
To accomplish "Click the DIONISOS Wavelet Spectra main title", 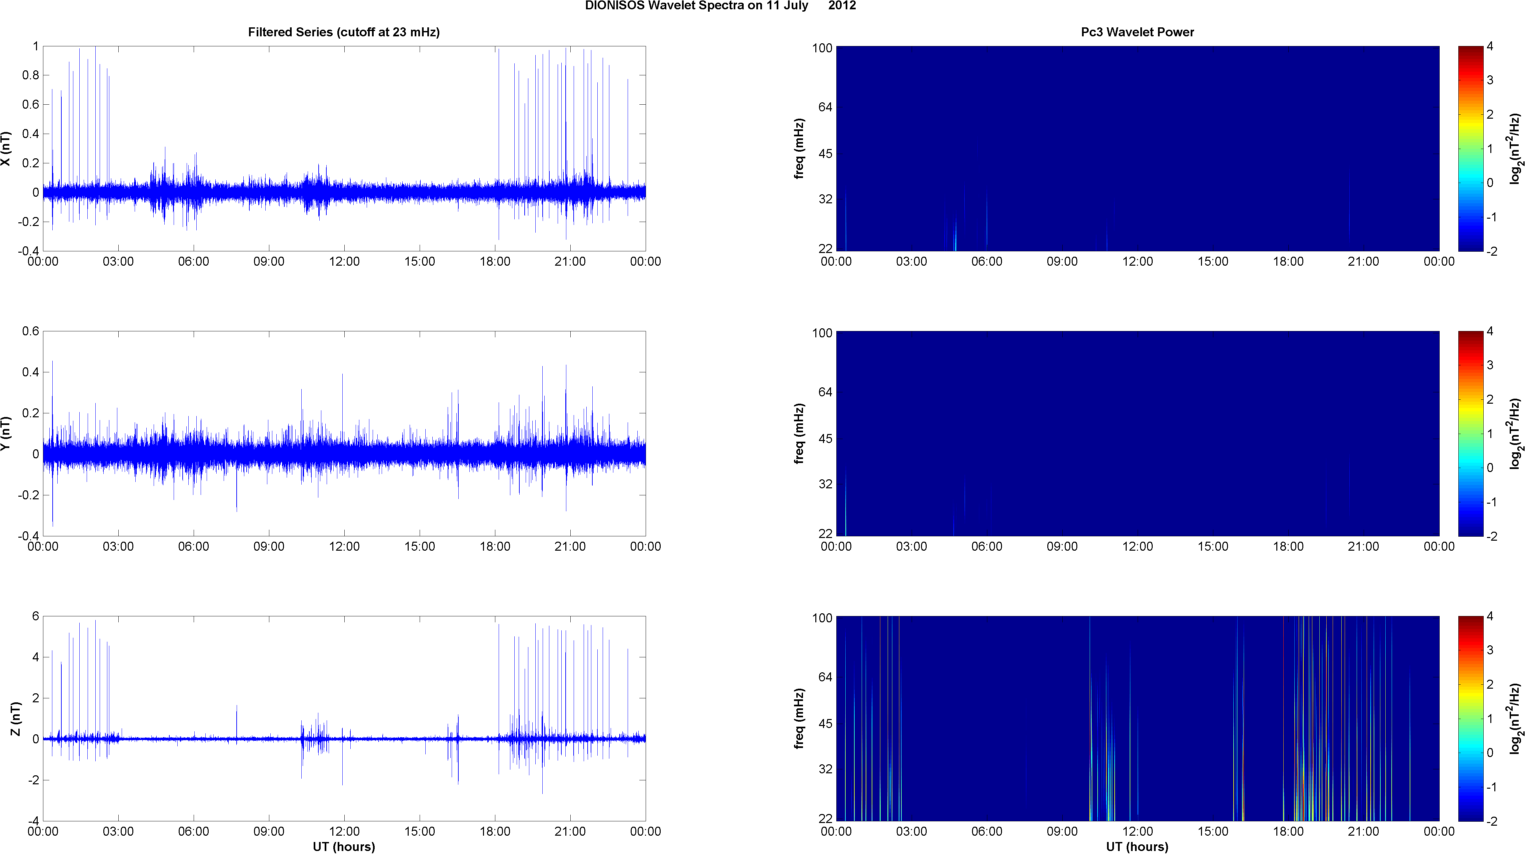I will tap(720, 6).
